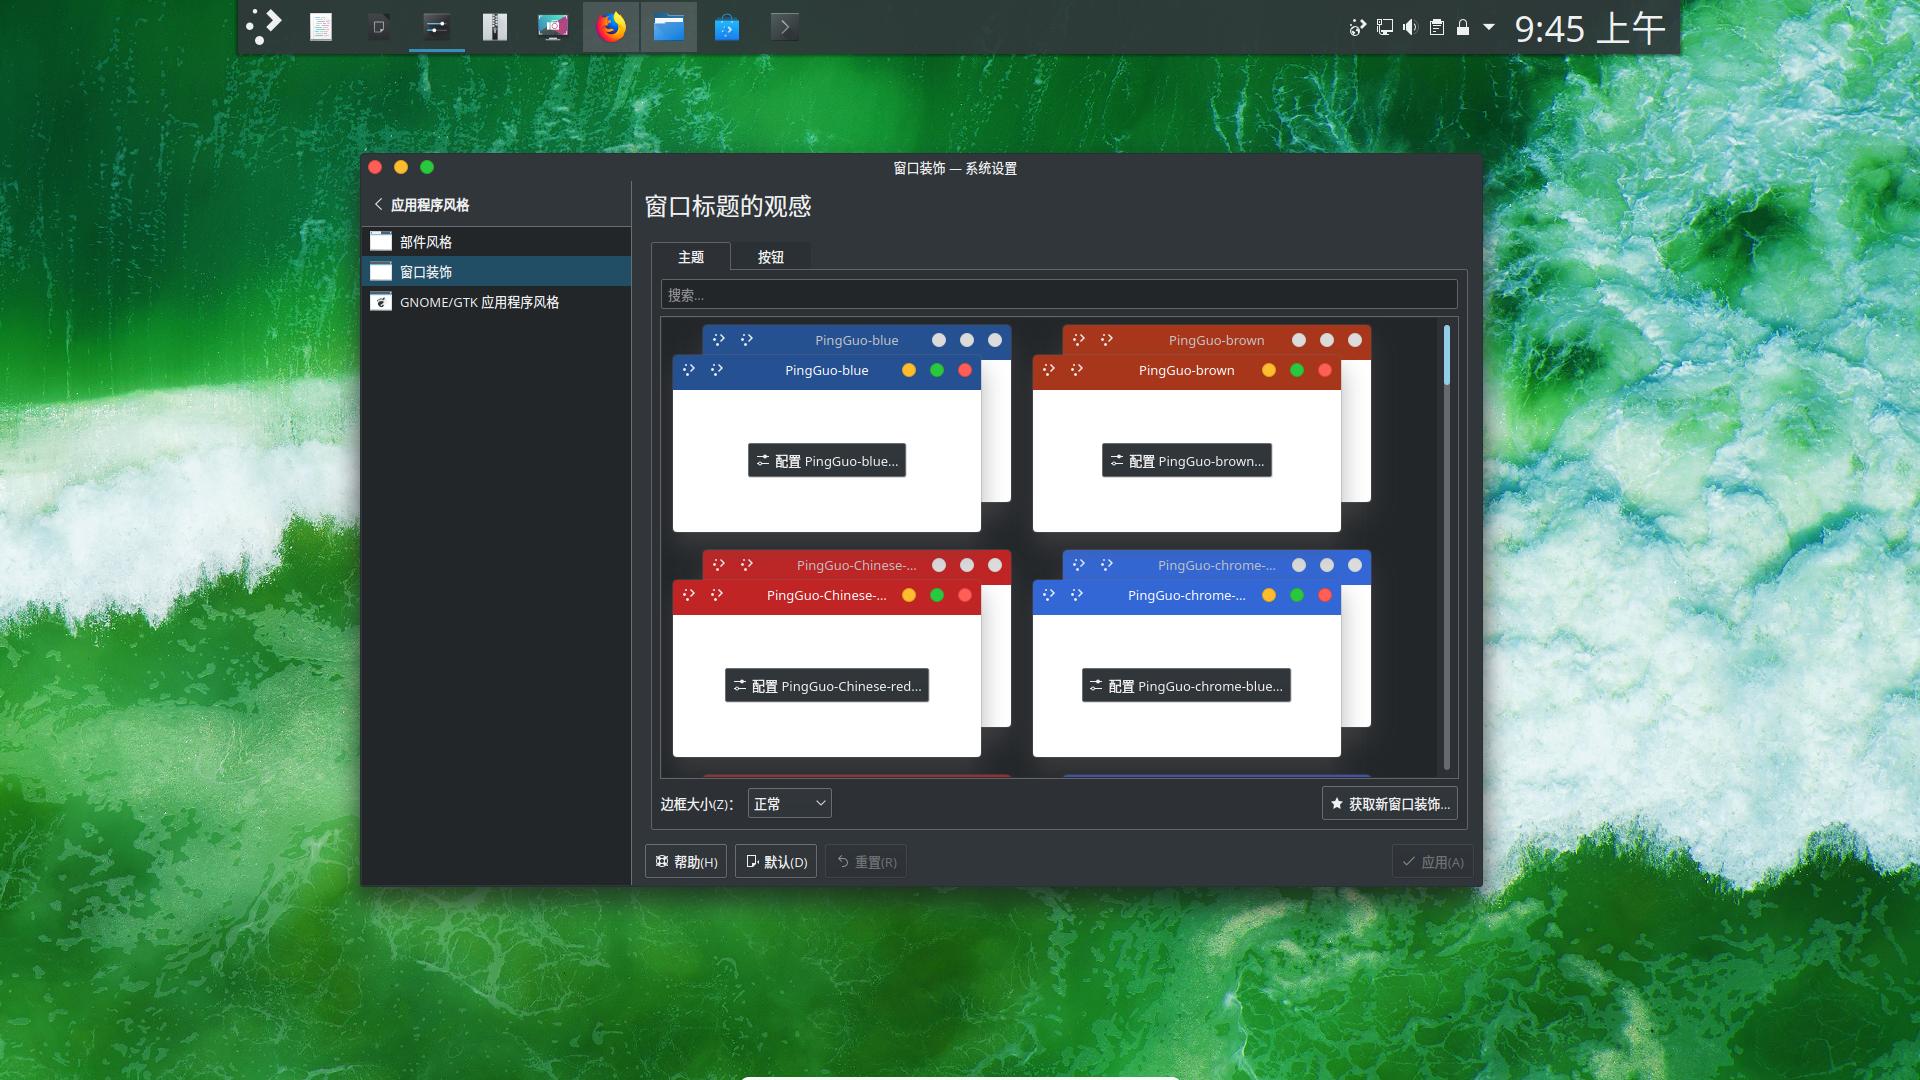Click yellow dot in PingGuo-Chinese preview

tap(909, 595)
